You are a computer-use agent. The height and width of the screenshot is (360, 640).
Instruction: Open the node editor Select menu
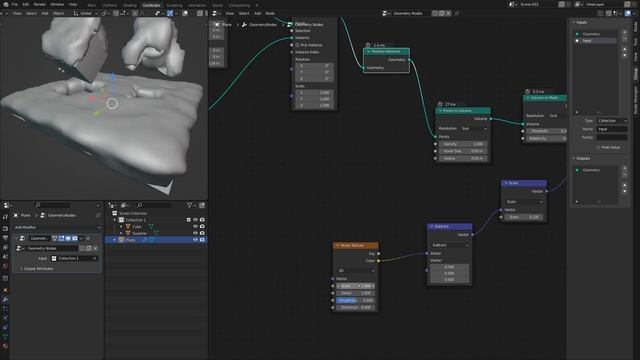point(244,13)
